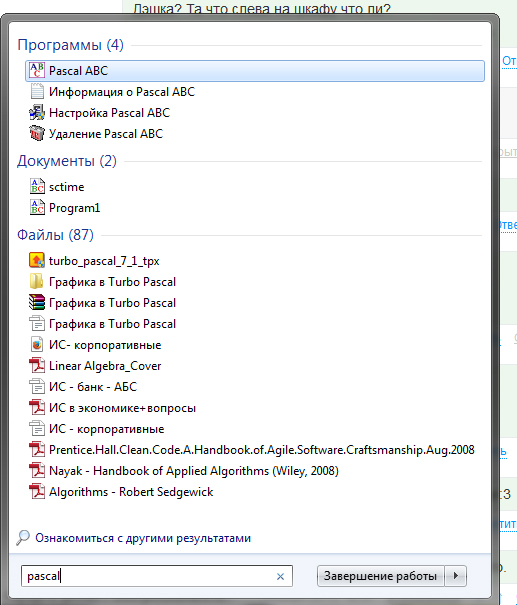Open ИС - банк - АБС file

tap(93, 387)
